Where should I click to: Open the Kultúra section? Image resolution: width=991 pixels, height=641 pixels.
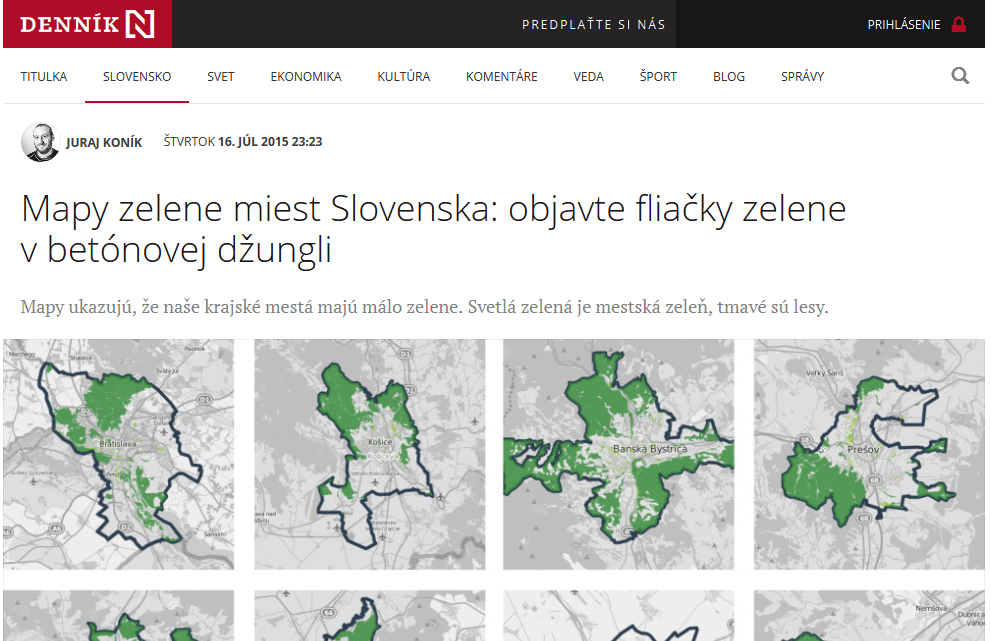(403, 76)
